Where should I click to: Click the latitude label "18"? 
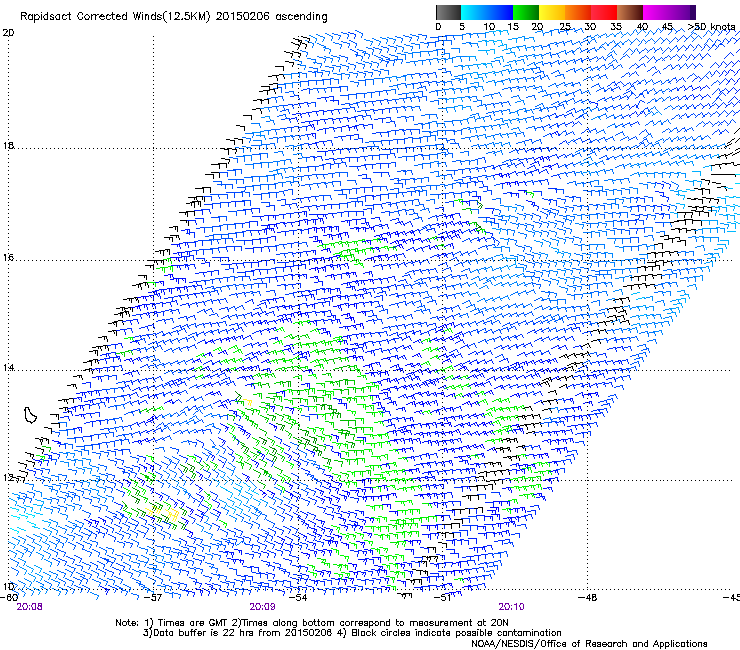pyautogui.click(x=8, y=145)
